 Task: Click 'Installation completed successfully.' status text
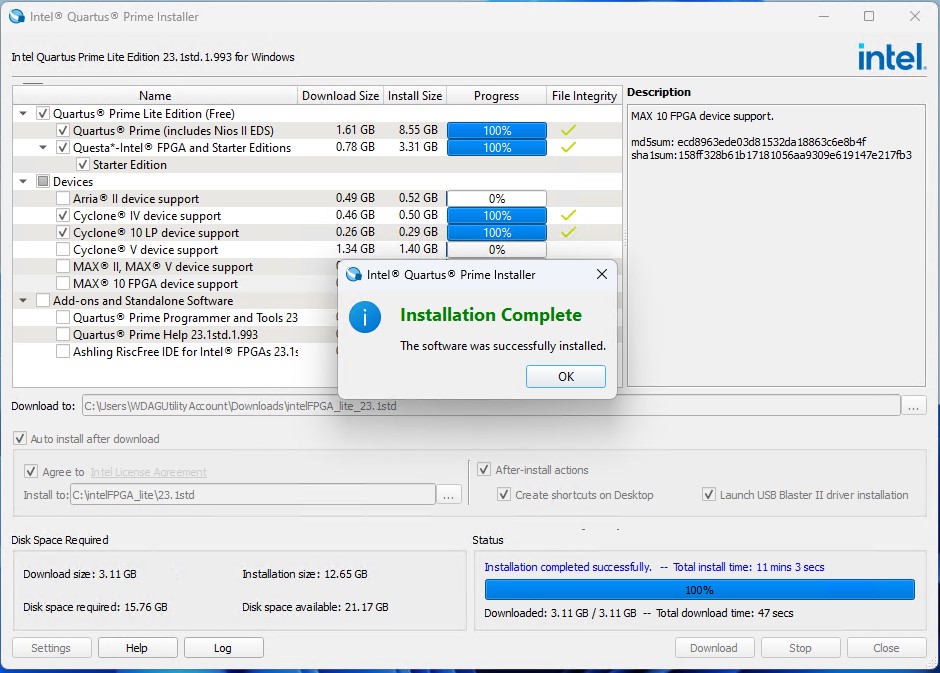[x=568, y=567]
